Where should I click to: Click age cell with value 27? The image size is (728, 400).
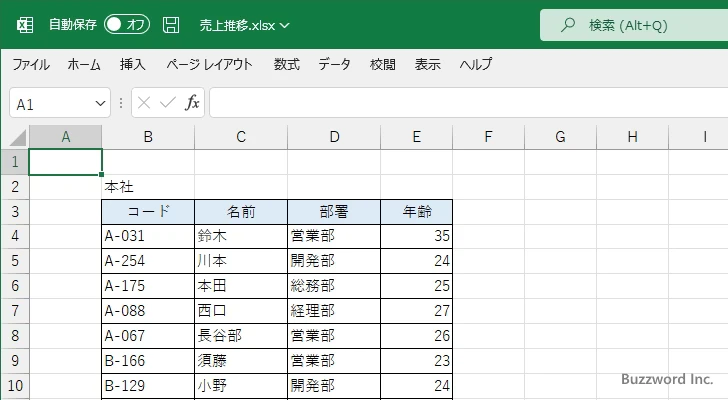coord(416,311)
